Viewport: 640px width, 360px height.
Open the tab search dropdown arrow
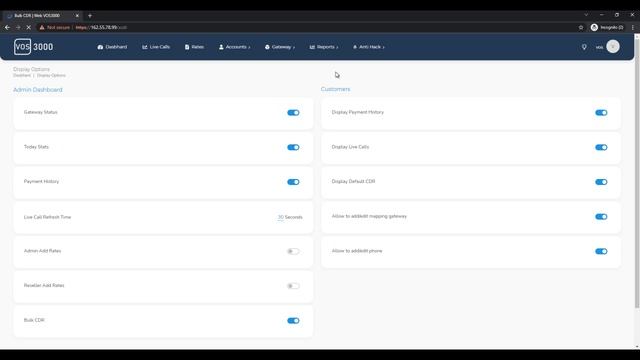(x=586, y=15)
